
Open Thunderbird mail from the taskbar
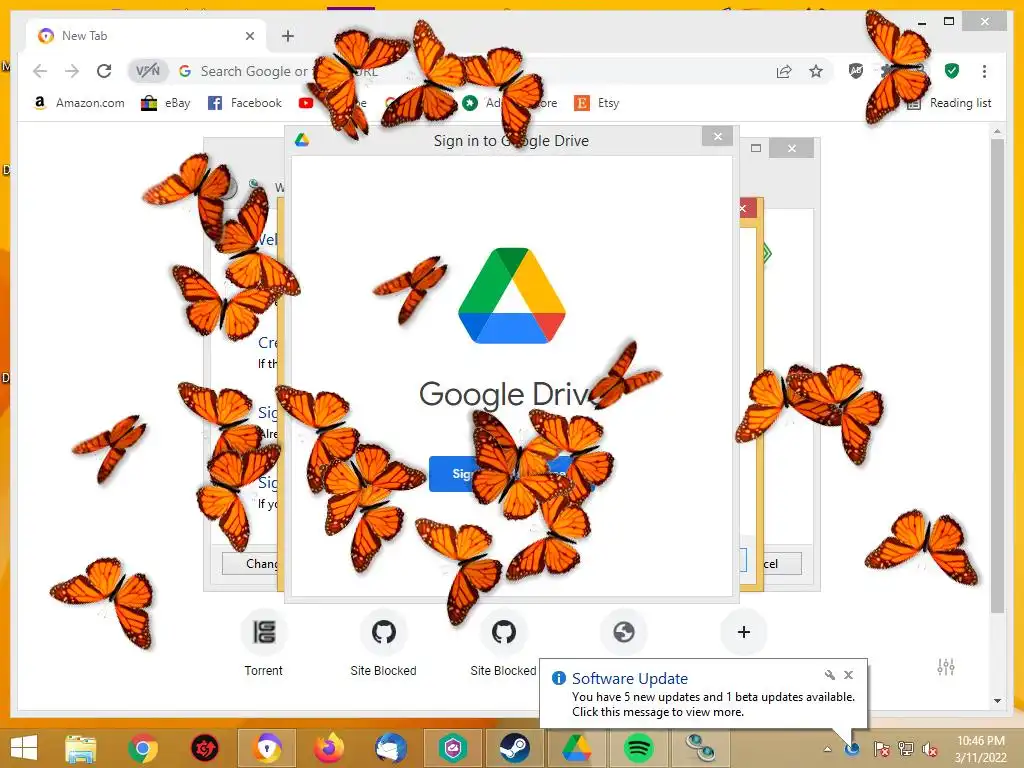[391, 748]
